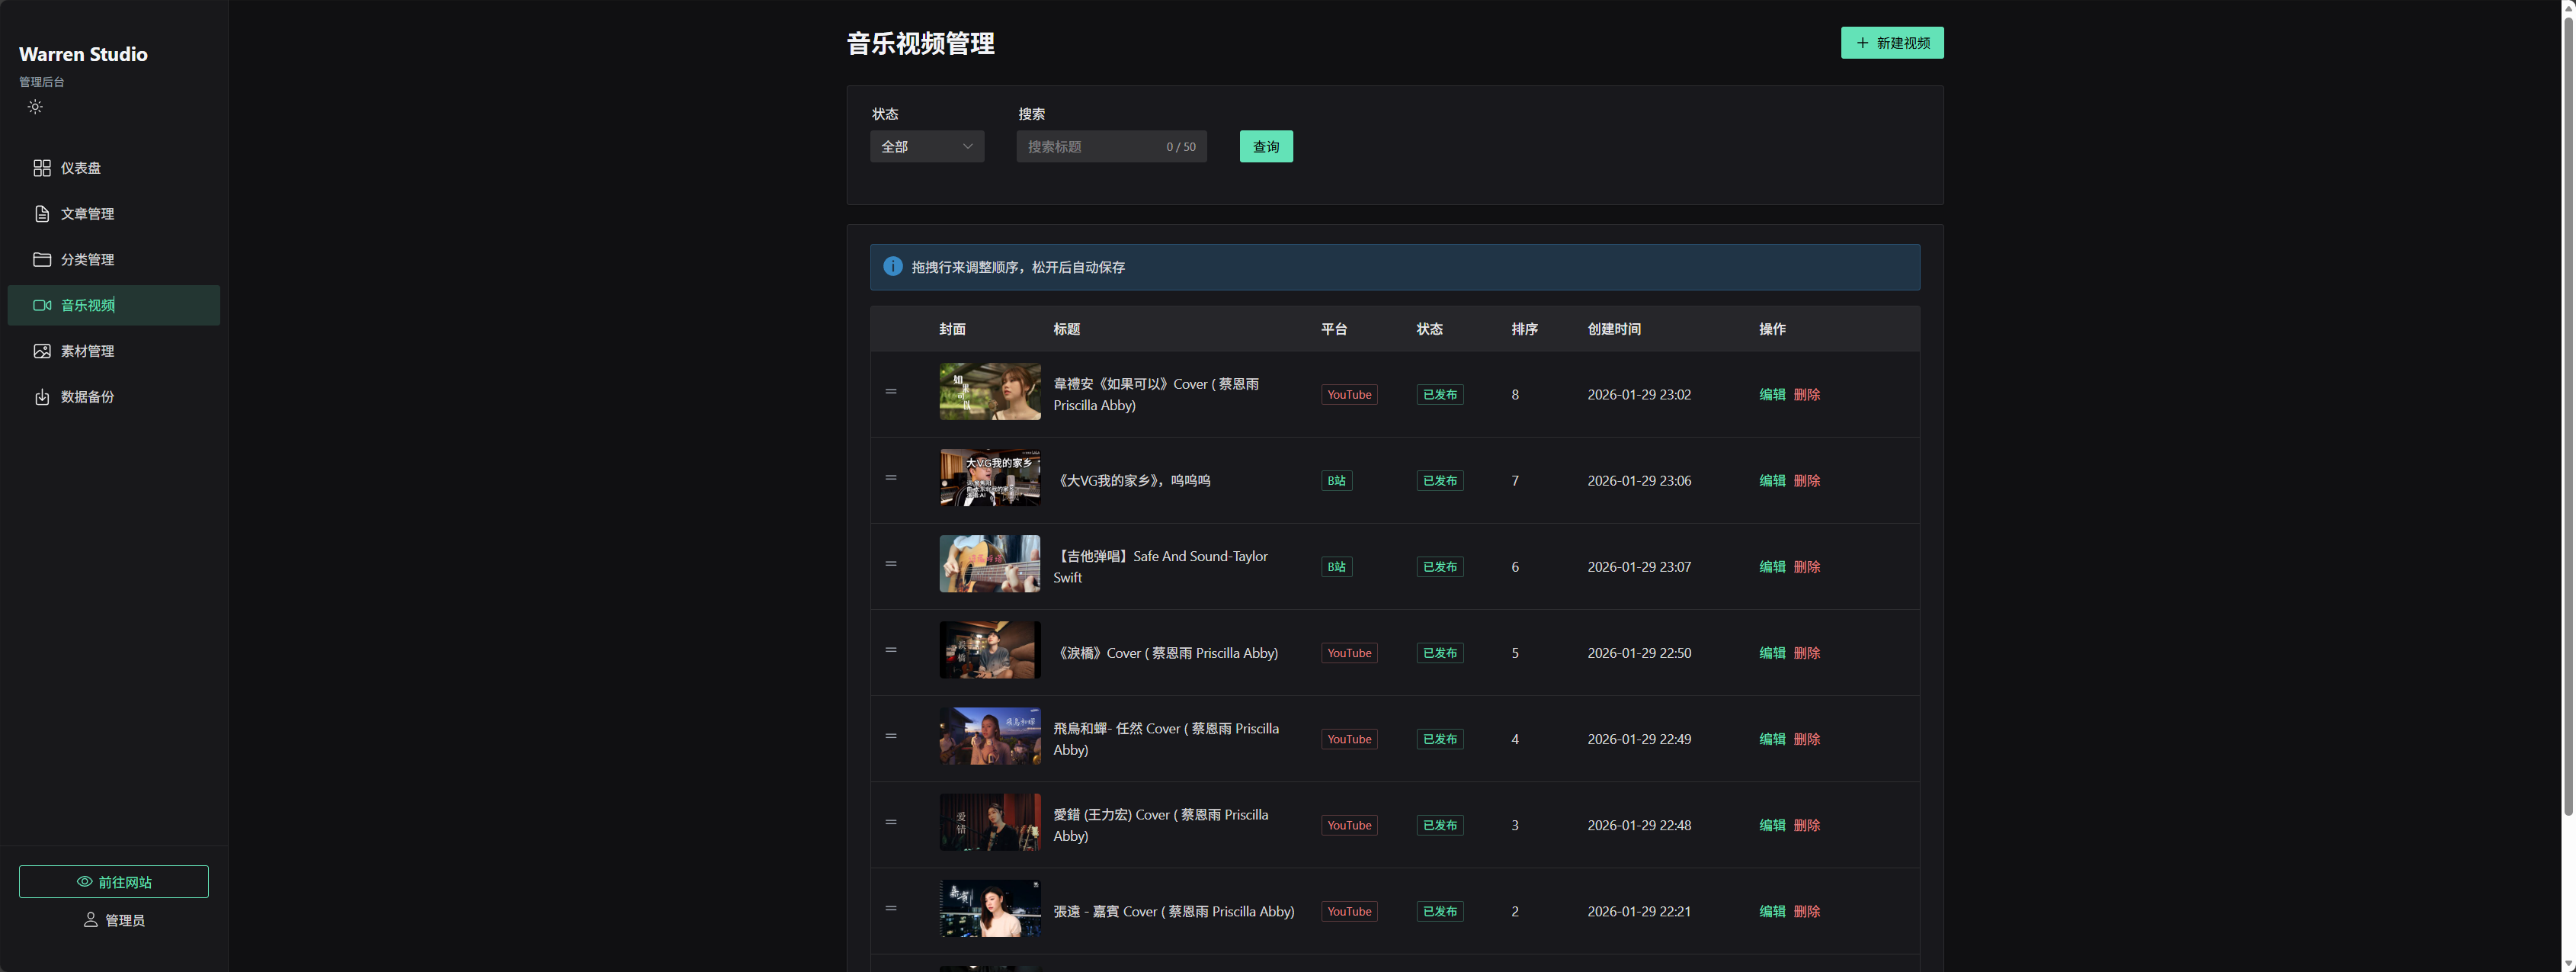Click the category management folder icon

pos(42,259)
